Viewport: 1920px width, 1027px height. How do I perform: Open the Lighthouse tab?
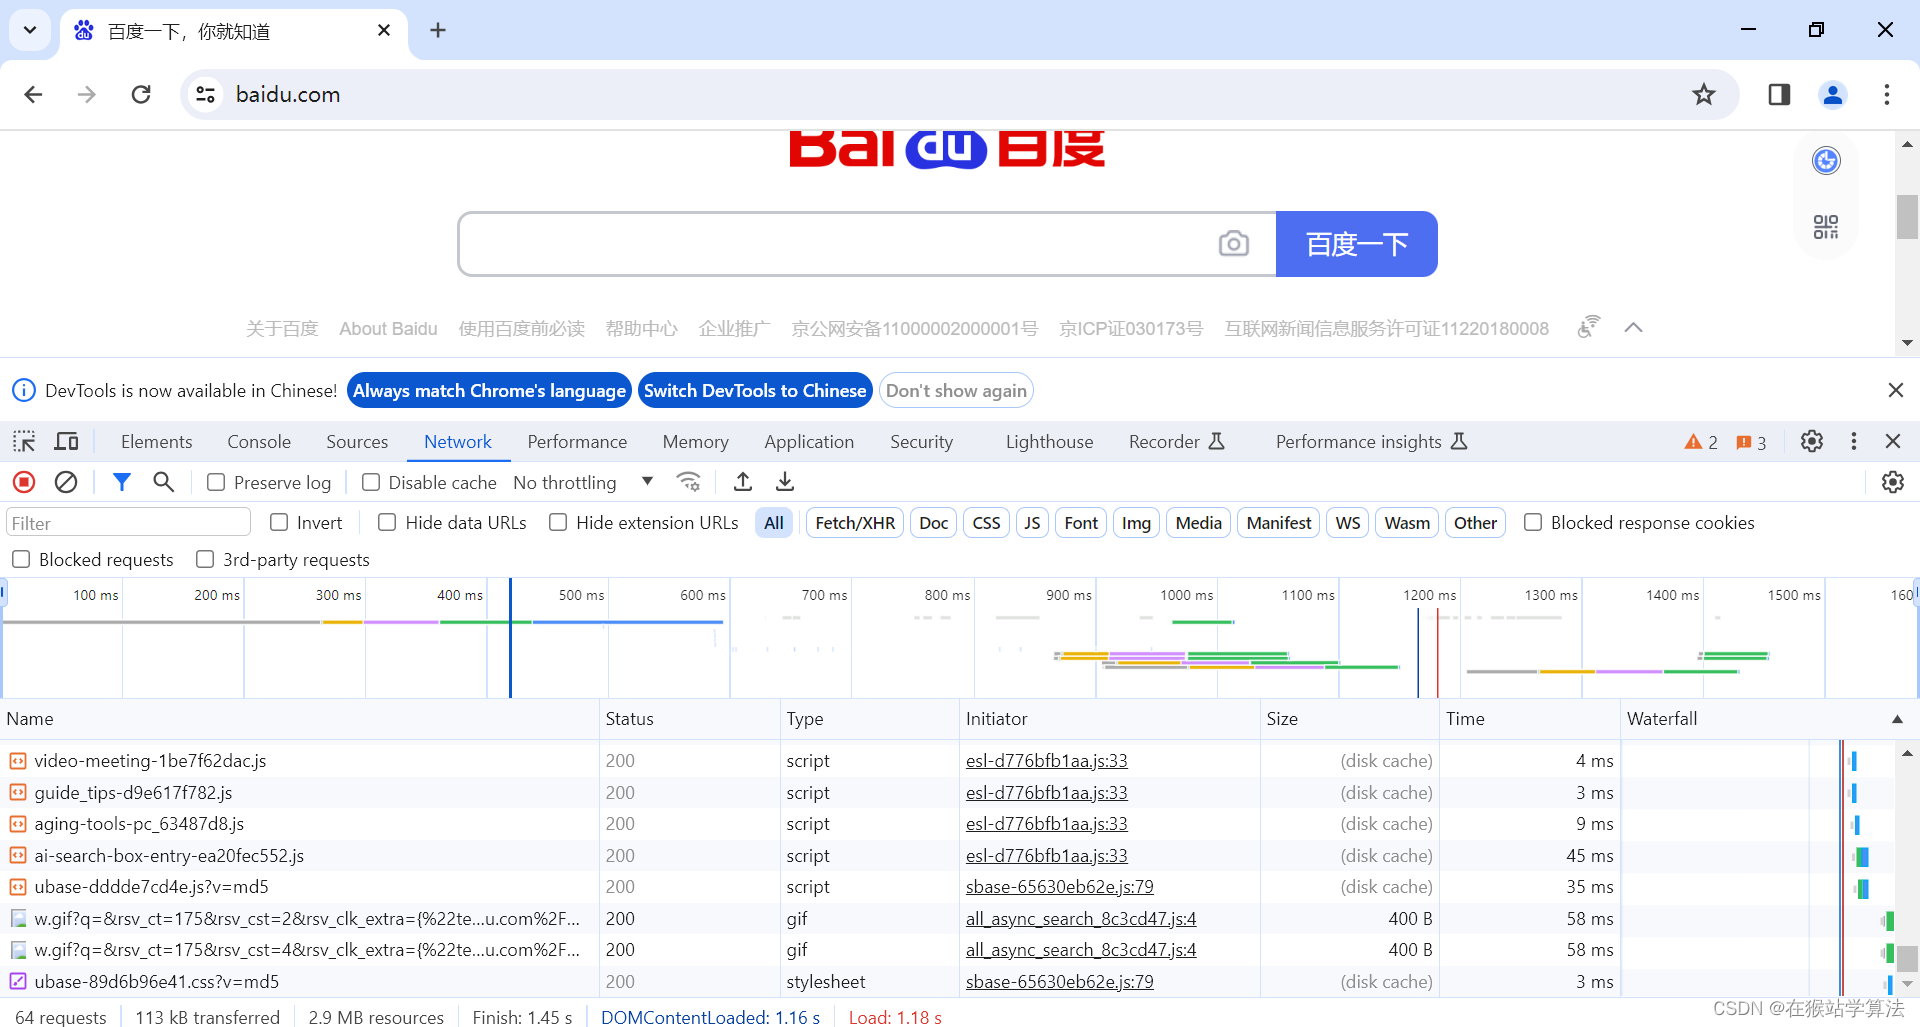pyautogui.click(x=1049, y=442)
